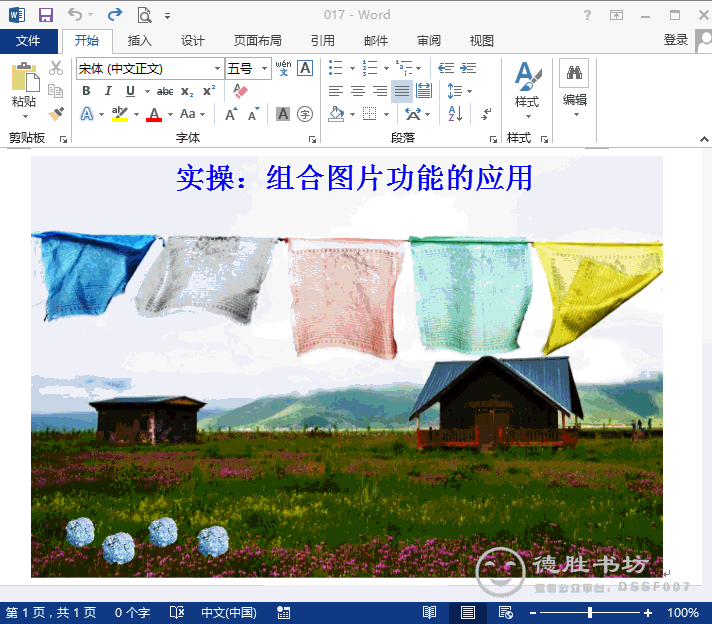This screenshot has width=712, height=624.
Task: Switch to the 视图 (View) tab
Action: click(481, 41)
